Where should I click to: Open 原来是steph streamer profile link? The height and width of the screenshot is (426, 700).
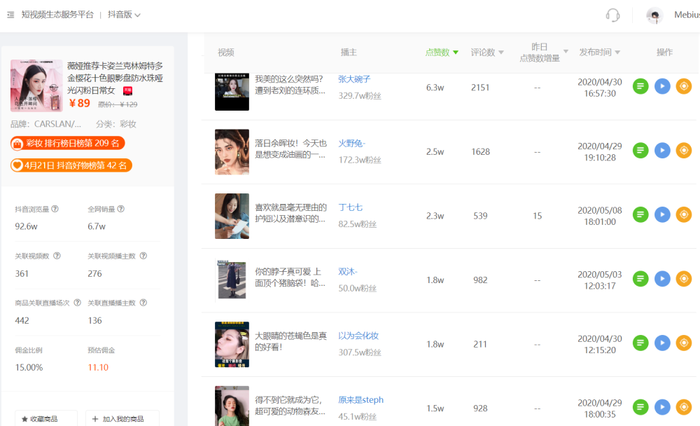tap(361, 400)
